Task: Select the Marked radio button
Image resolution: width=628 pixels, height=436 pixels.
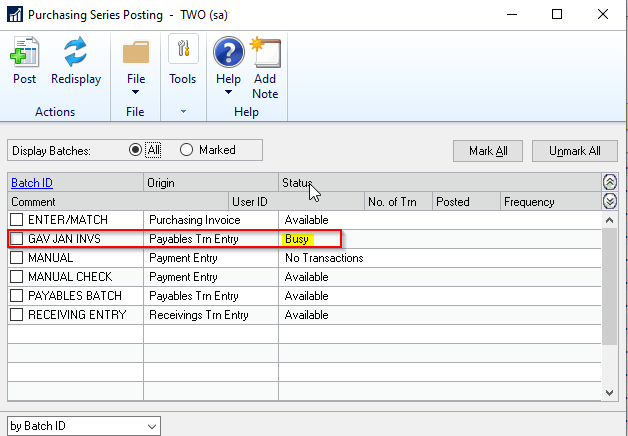Action: tap(186, 150)
